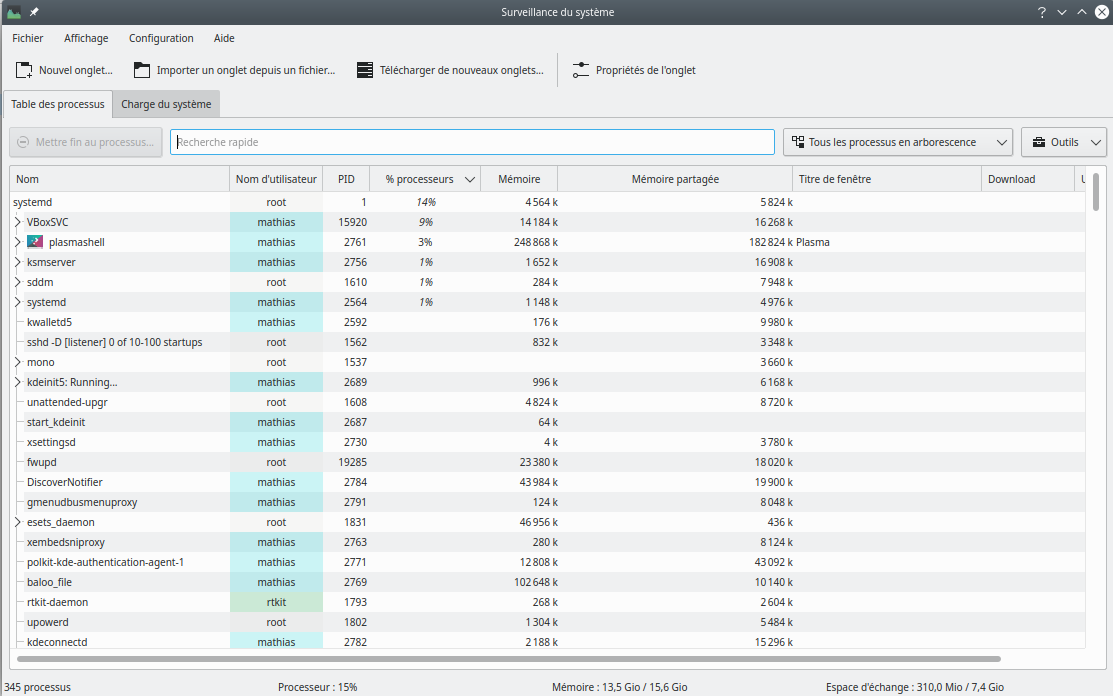Click the Outils toolbox icon
The height and width of the screenshot is (696, 1113).
(x=1039, y=142)
